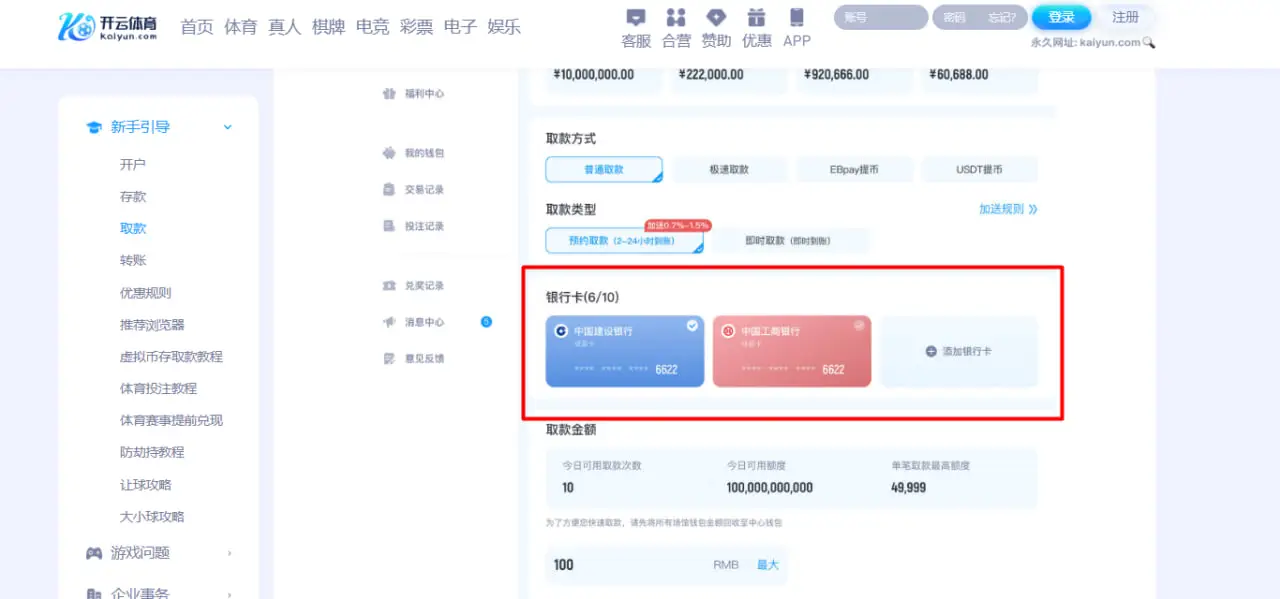Open the 加送规则 bonus rules link
1280x599 pixels.
tap(1003, 210)
